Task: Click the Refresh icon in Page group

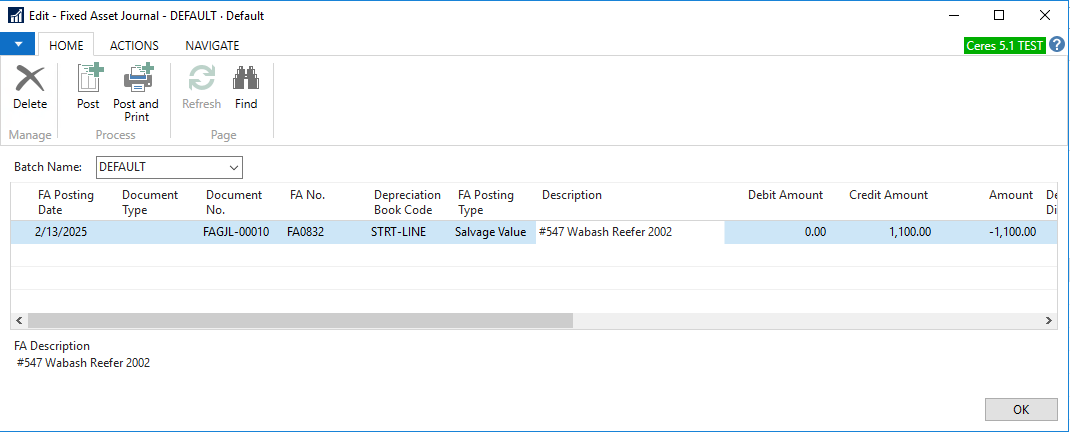Action: pos(202,80)
